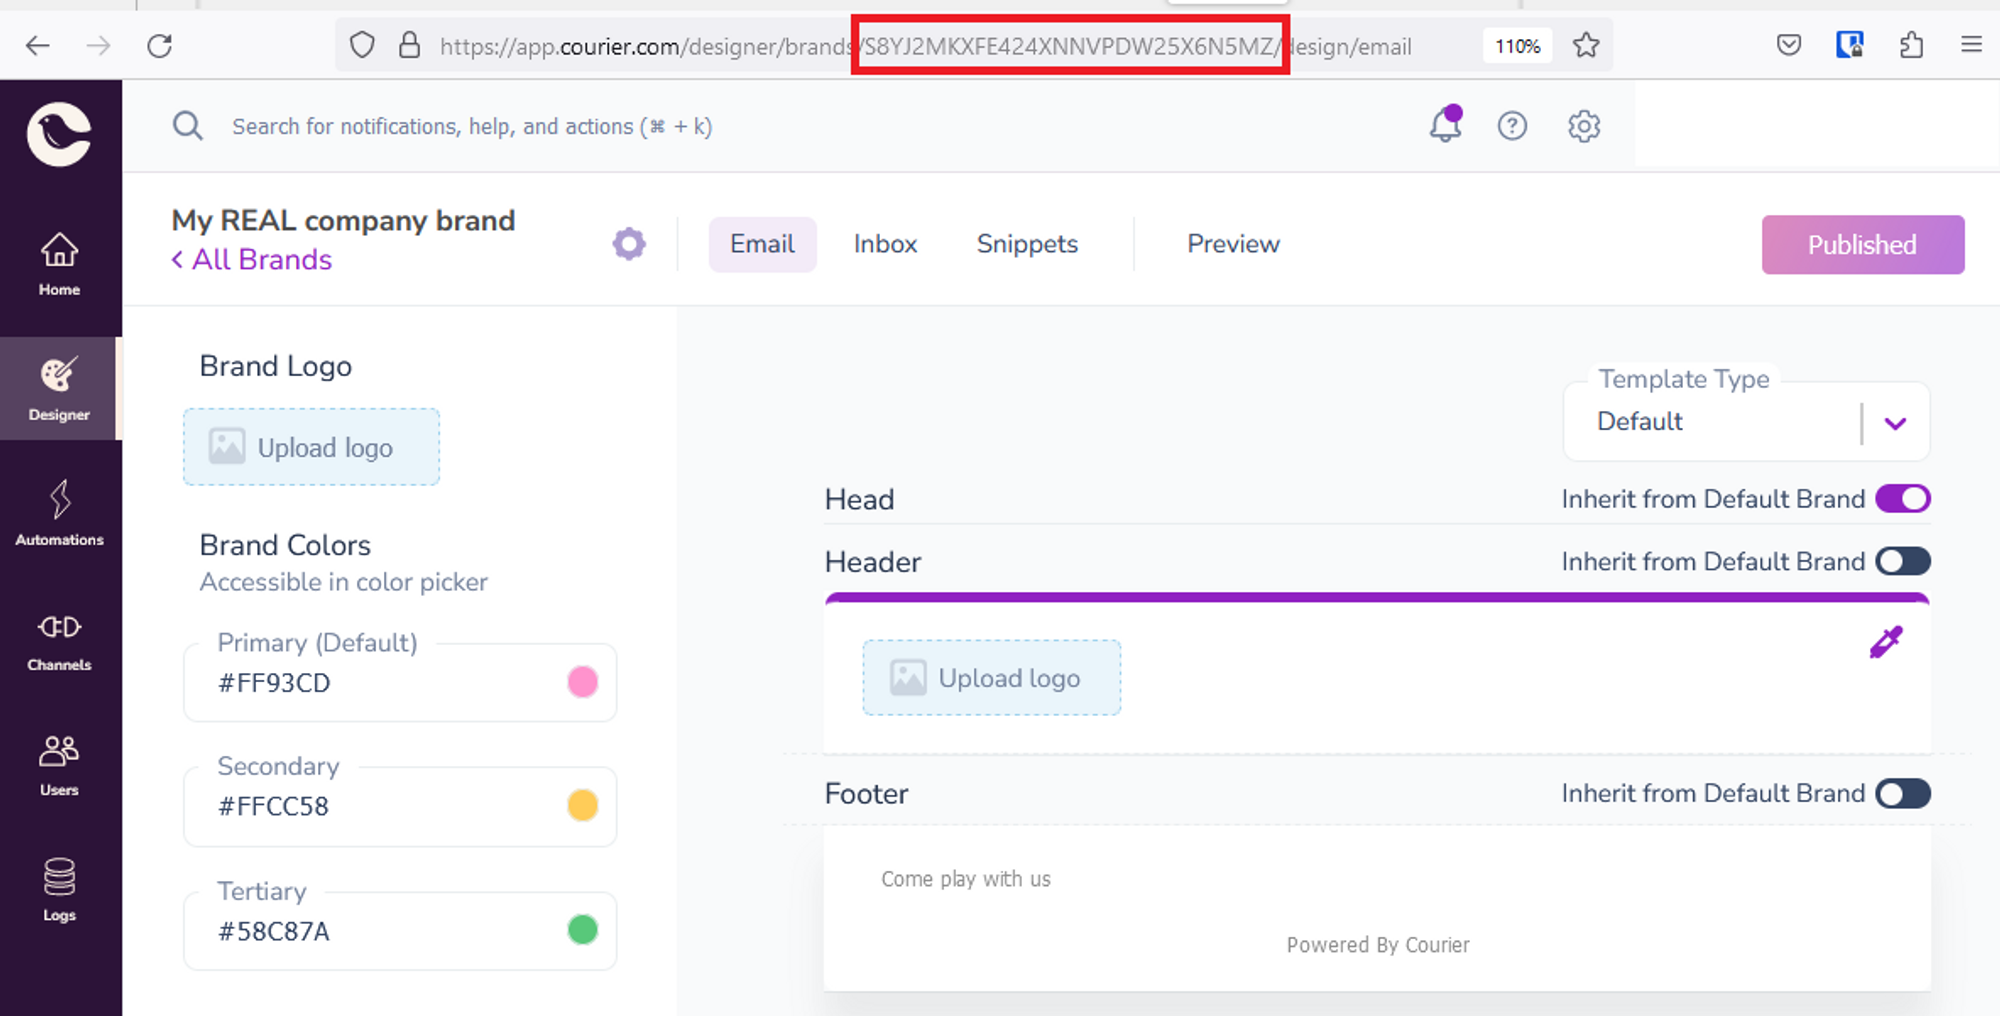Click the Primary color hex field #FF93CD
The width and height of the screenshot is (2000, 1016).
point(400,683)
